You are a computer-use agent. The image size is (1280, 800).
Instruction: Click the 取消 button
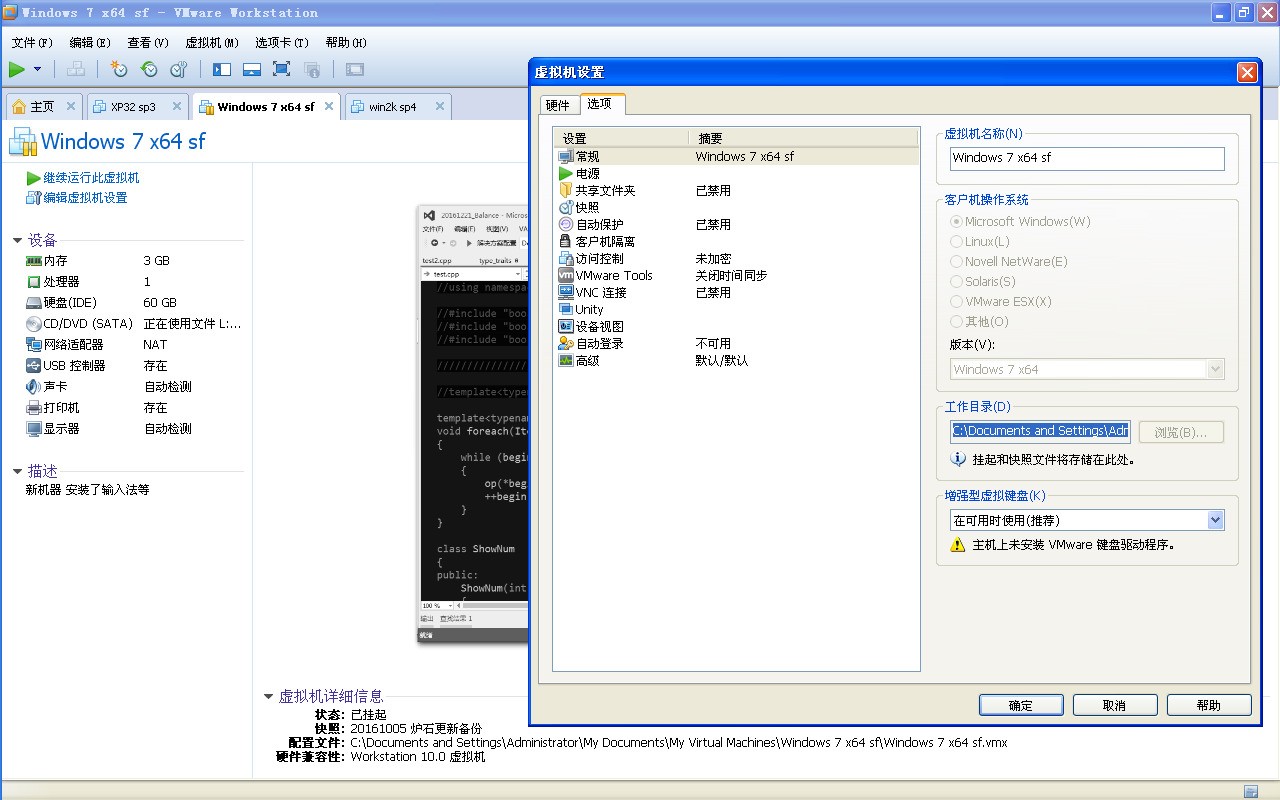(1115, 705)
